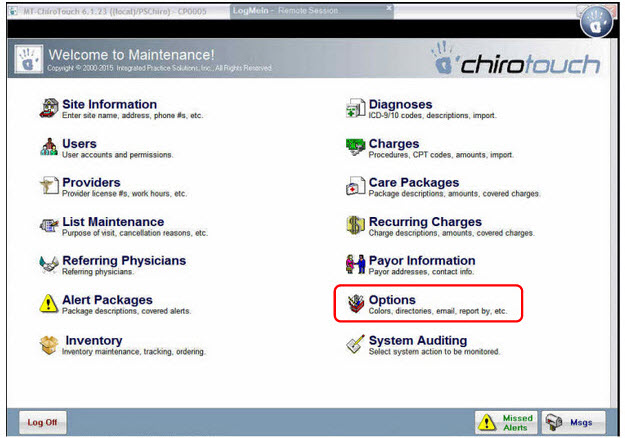Click the Msgs mailbox icon

pos(554,422)
